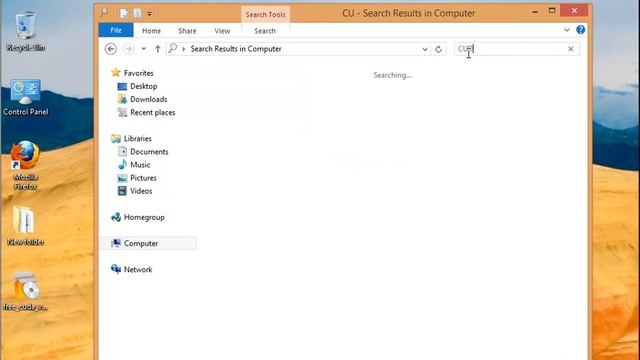Switch to the Share ribbon tab

[x=187, y=31]
